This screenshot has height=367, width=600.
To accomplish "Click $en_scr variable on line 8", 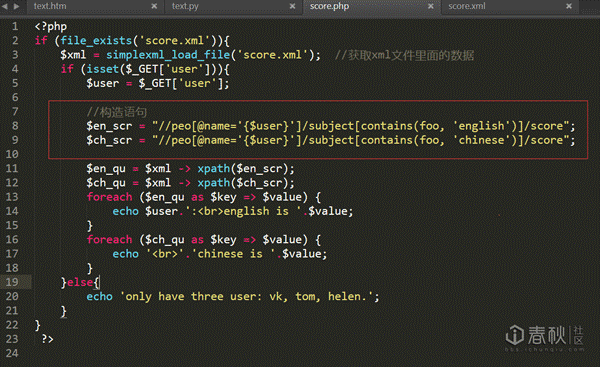I will point(109,126).
